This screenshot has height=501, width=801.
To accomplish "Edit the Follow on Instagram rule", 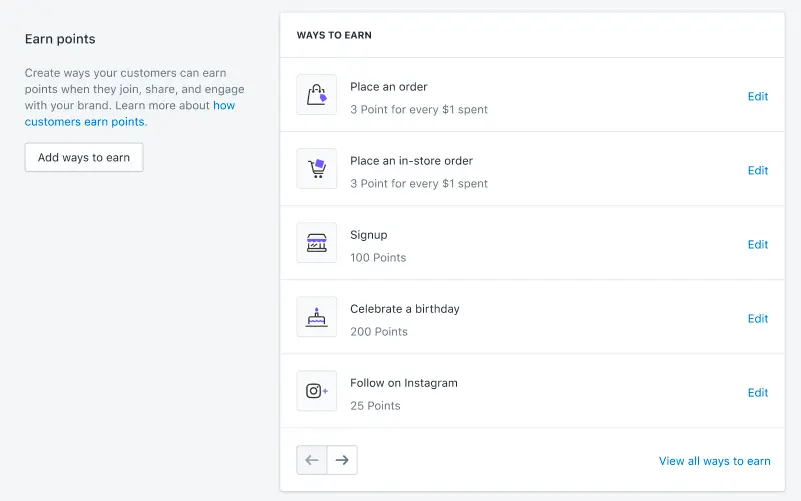I will pos(758,392).
